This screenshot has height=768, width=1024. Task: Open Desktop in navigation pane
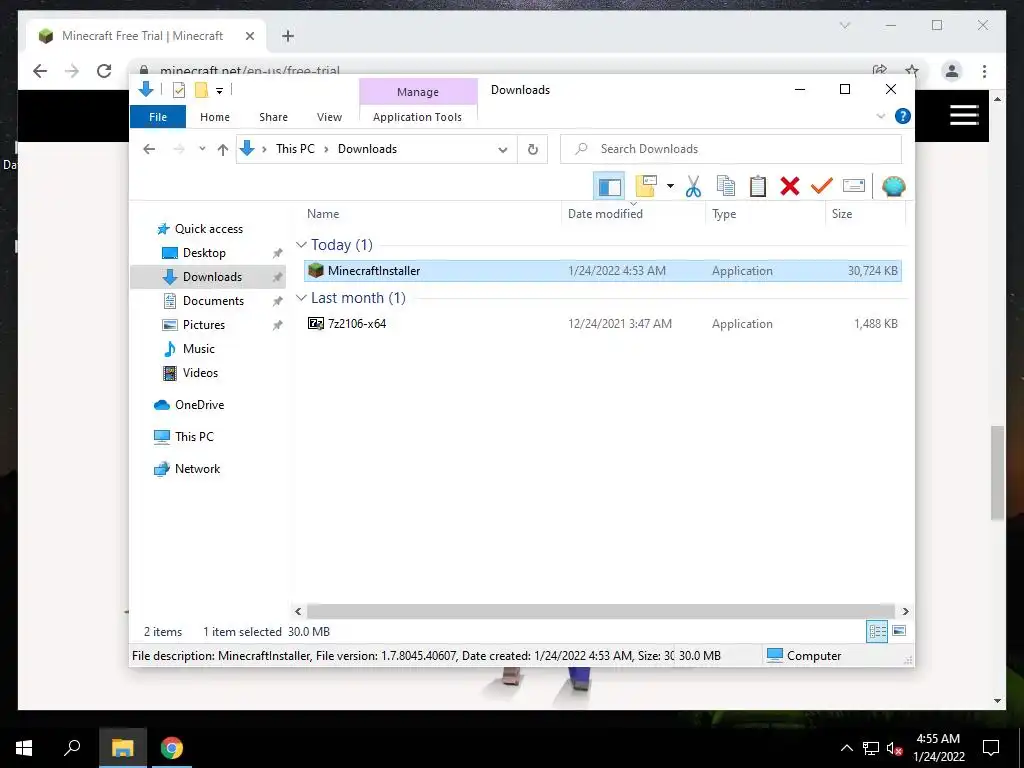(204, 253)
